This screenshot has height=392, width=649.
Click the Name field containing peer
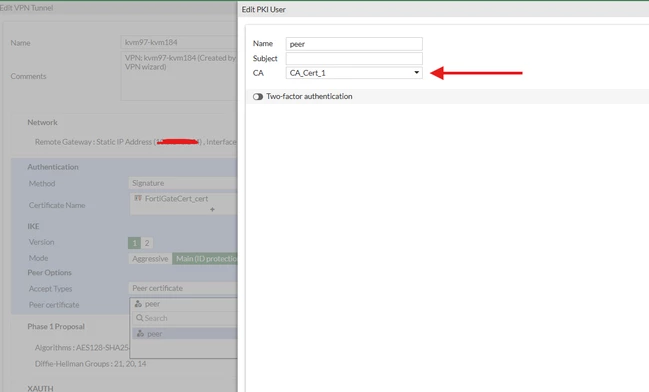pos(354,44)
